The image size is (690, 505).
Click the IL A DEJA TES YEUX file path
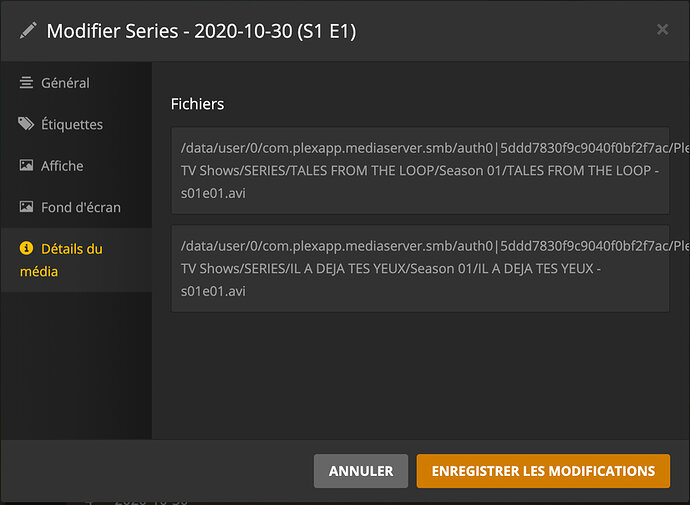tap(420, 268)
